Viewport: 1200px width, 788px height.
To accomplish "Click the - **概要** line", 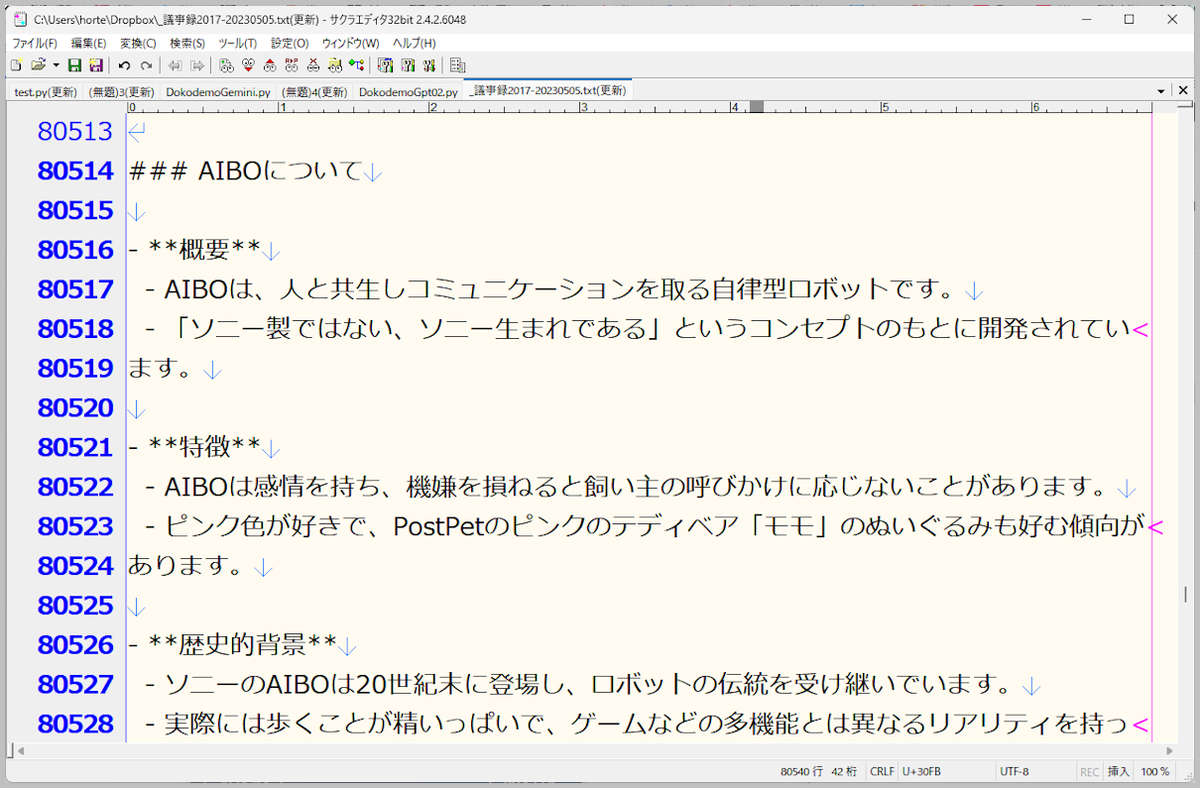I will tap(195, 250).
